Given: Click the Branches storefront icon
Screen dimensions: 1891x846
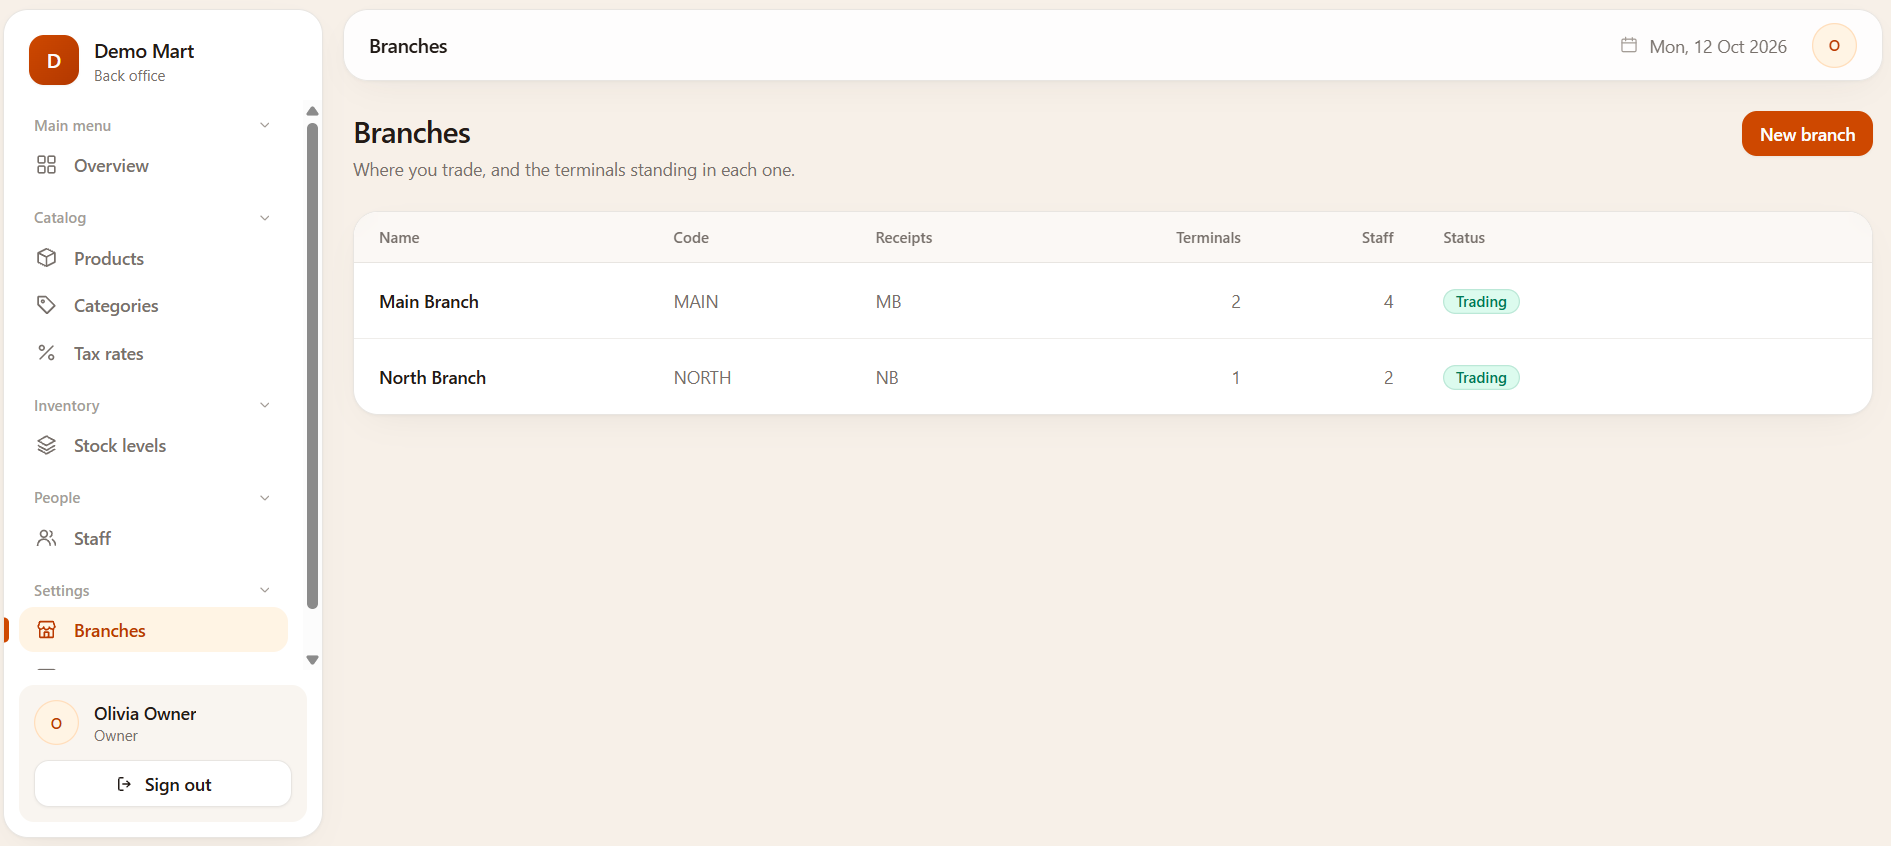Looking at the screenshot, I should point(46,630).
